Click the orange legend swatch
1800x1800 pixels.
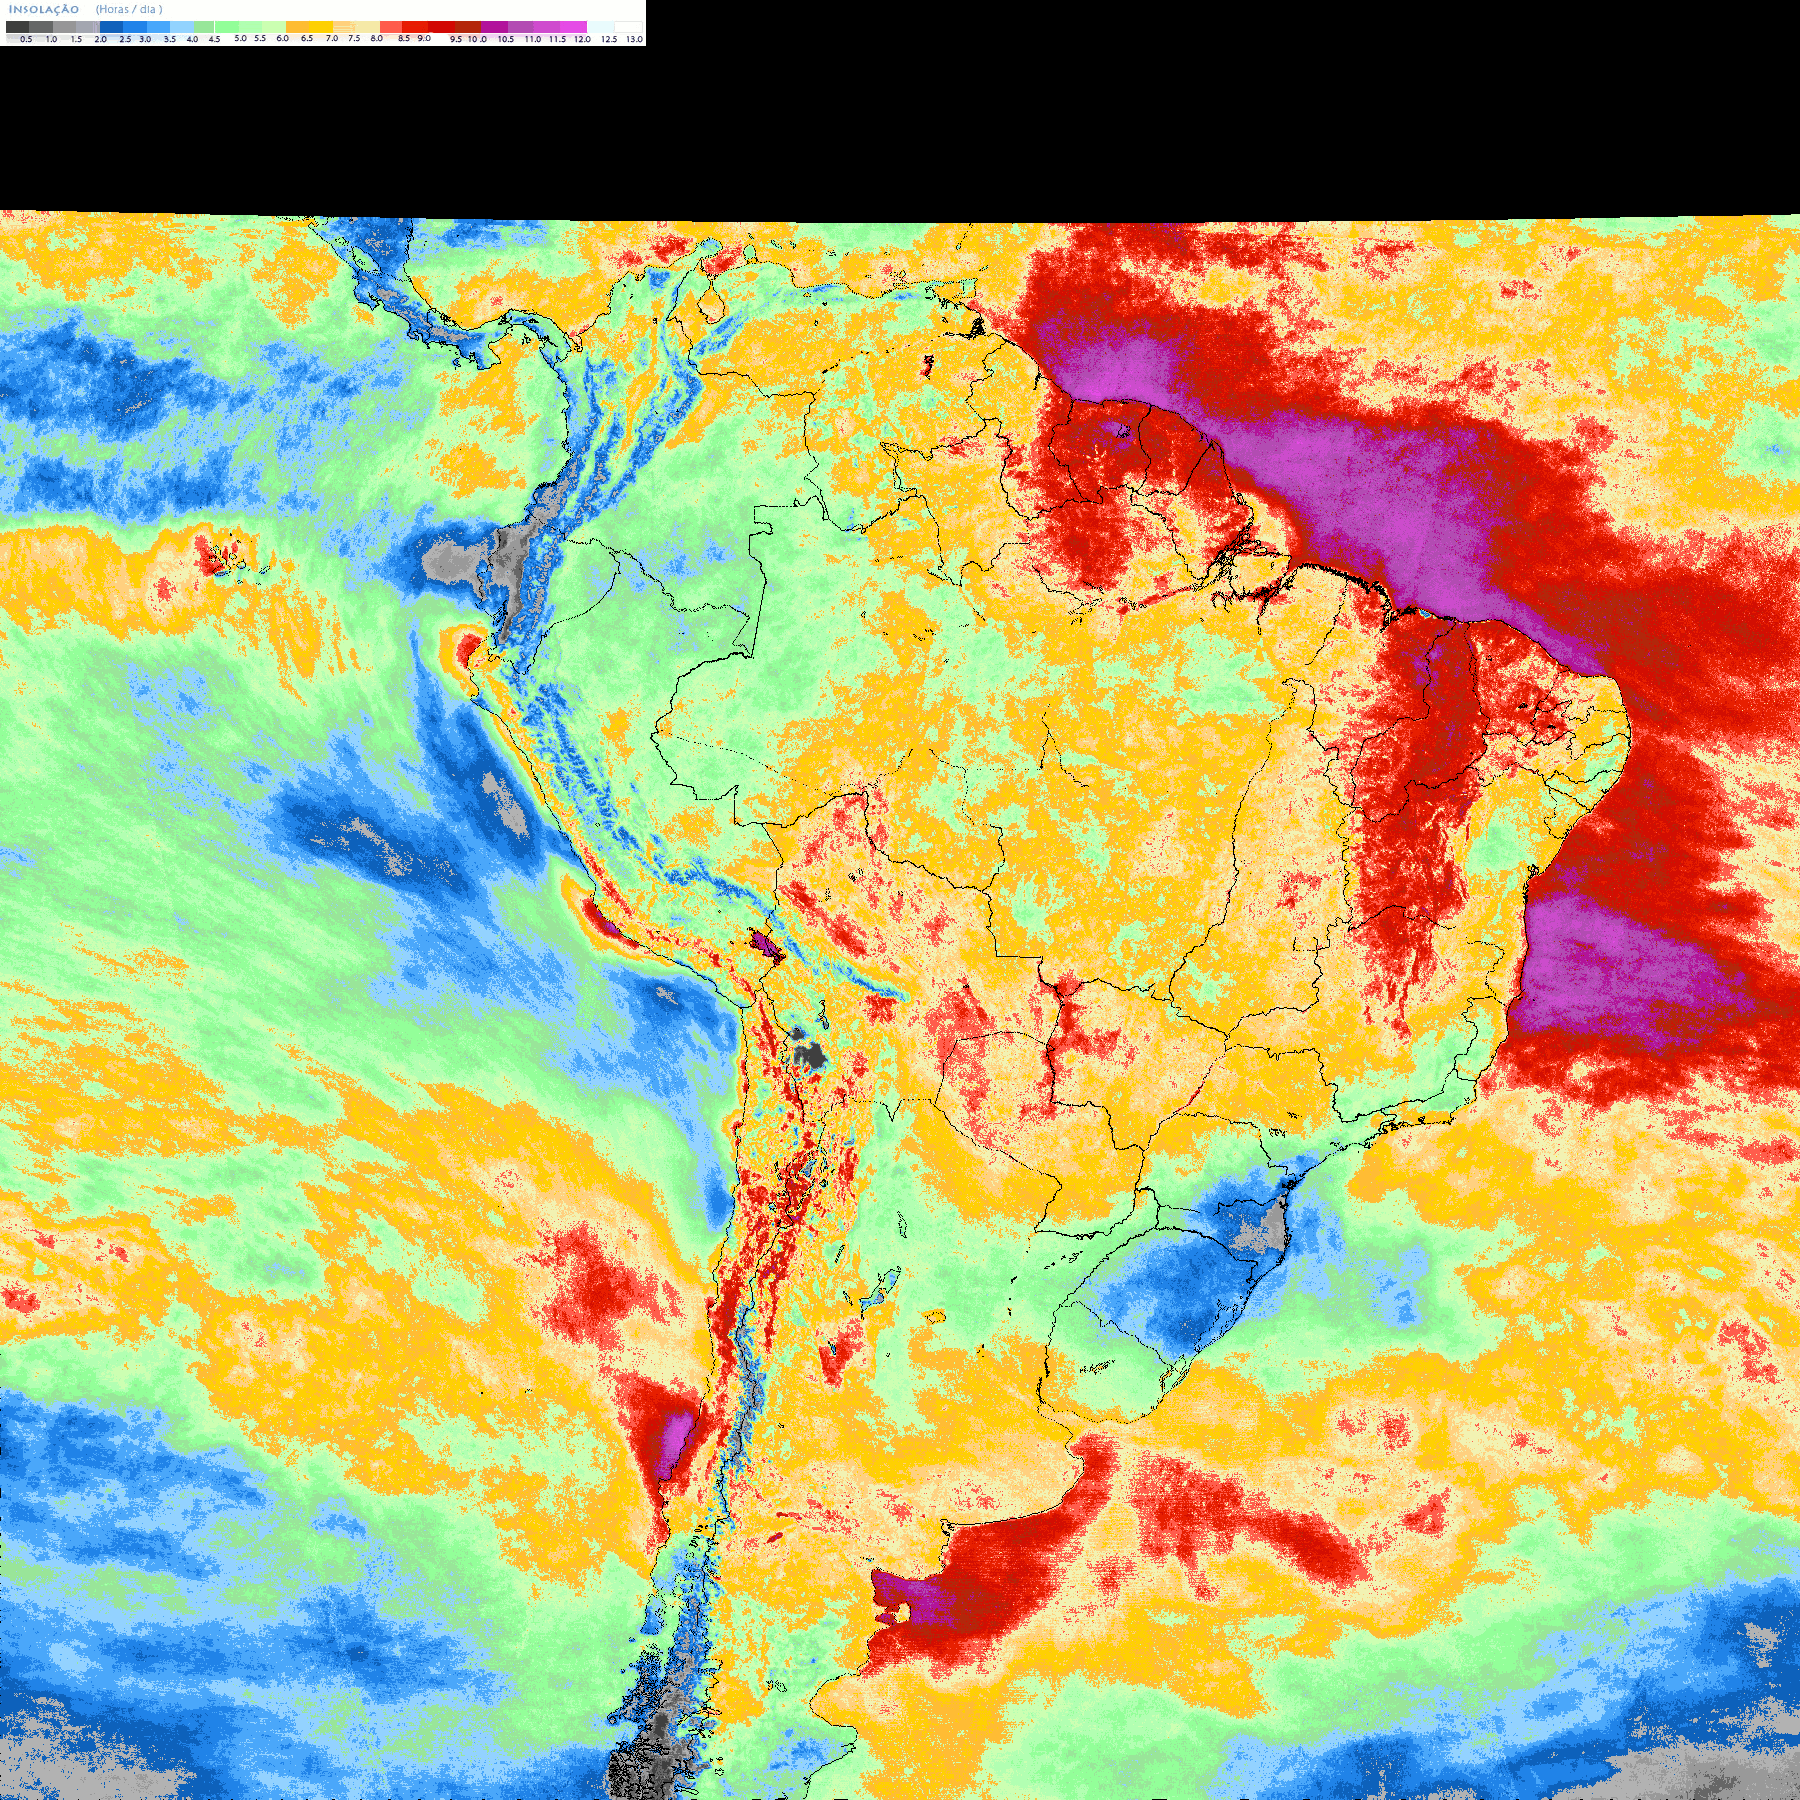(x=297, y=27)
